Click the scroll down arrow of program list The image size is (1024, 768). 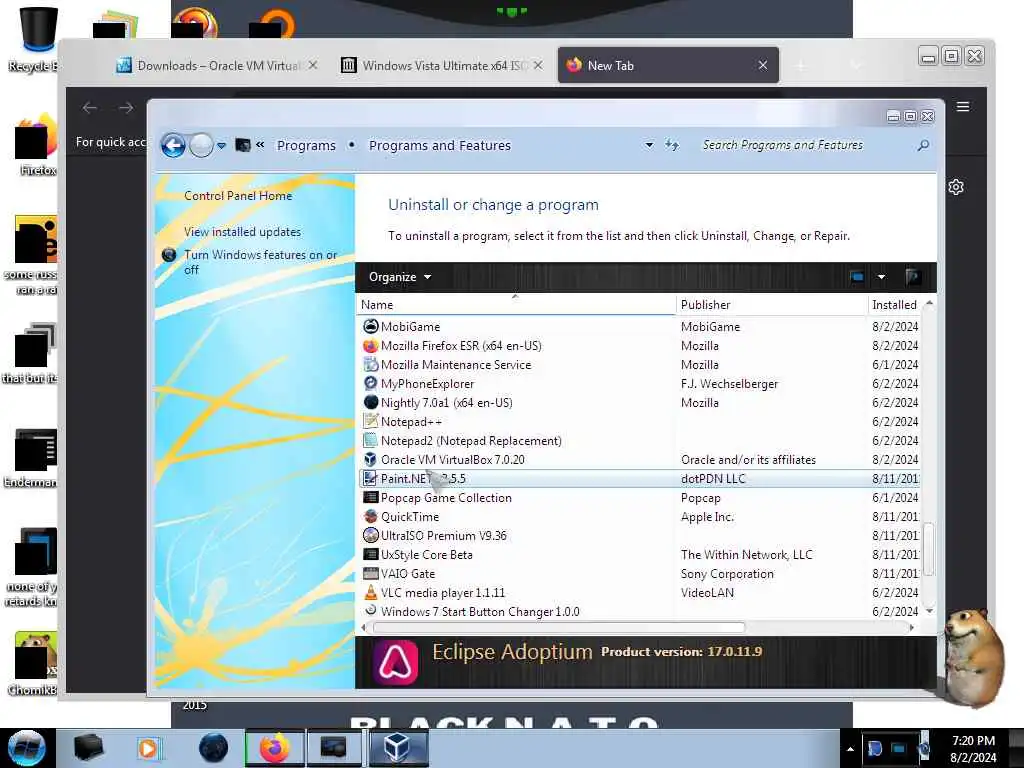click(x=929, y=611)
